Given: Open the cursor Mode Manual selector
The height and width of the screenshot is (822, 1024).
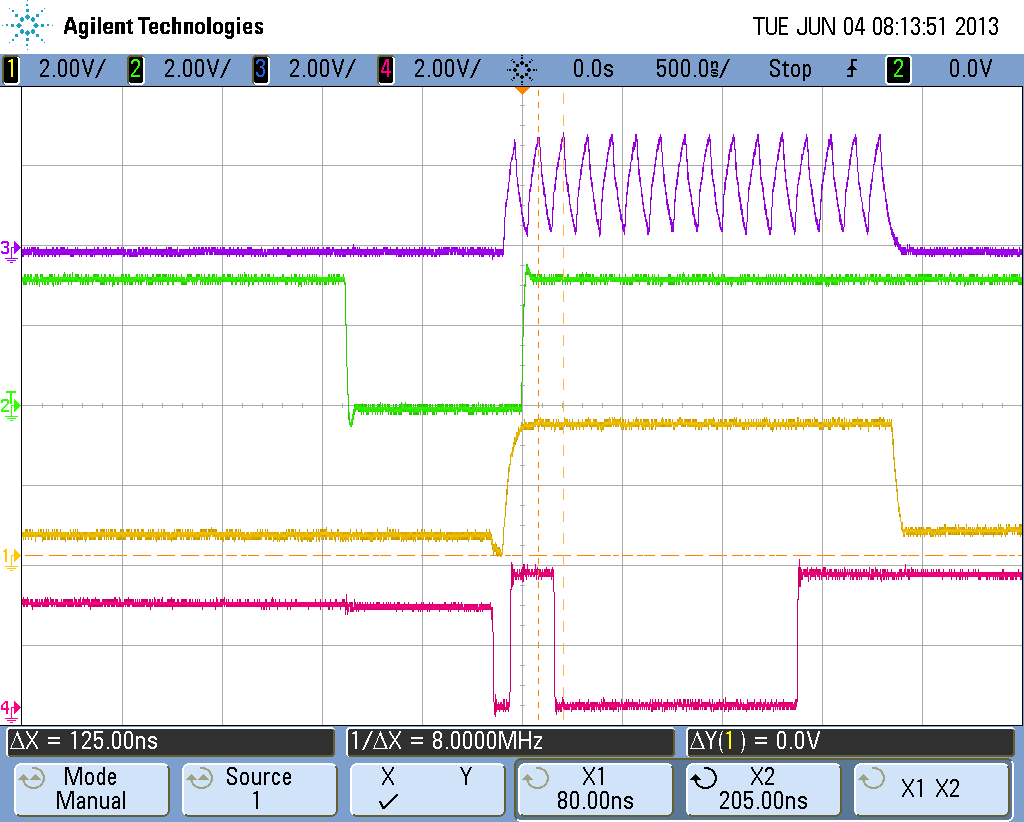Looking at the screenshot, I should 91,789.
